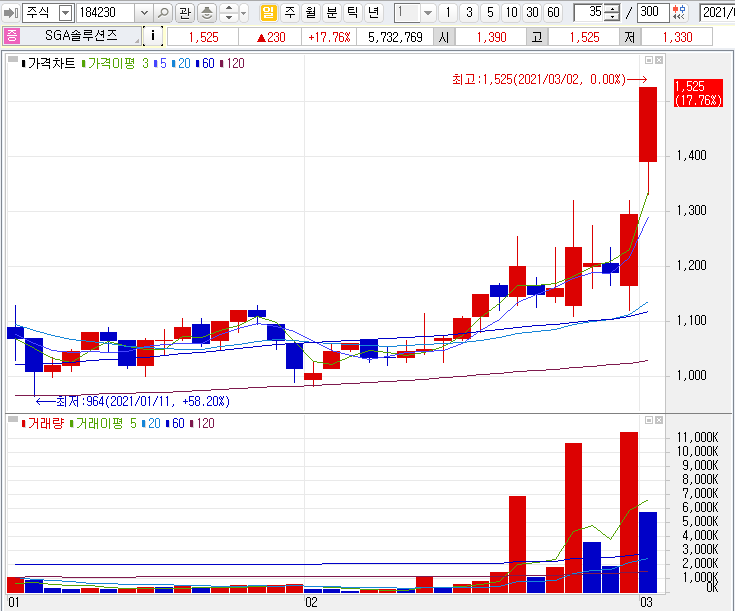
Task: Click the latest tall red candlestick
Action: click(x=648, y=125)
